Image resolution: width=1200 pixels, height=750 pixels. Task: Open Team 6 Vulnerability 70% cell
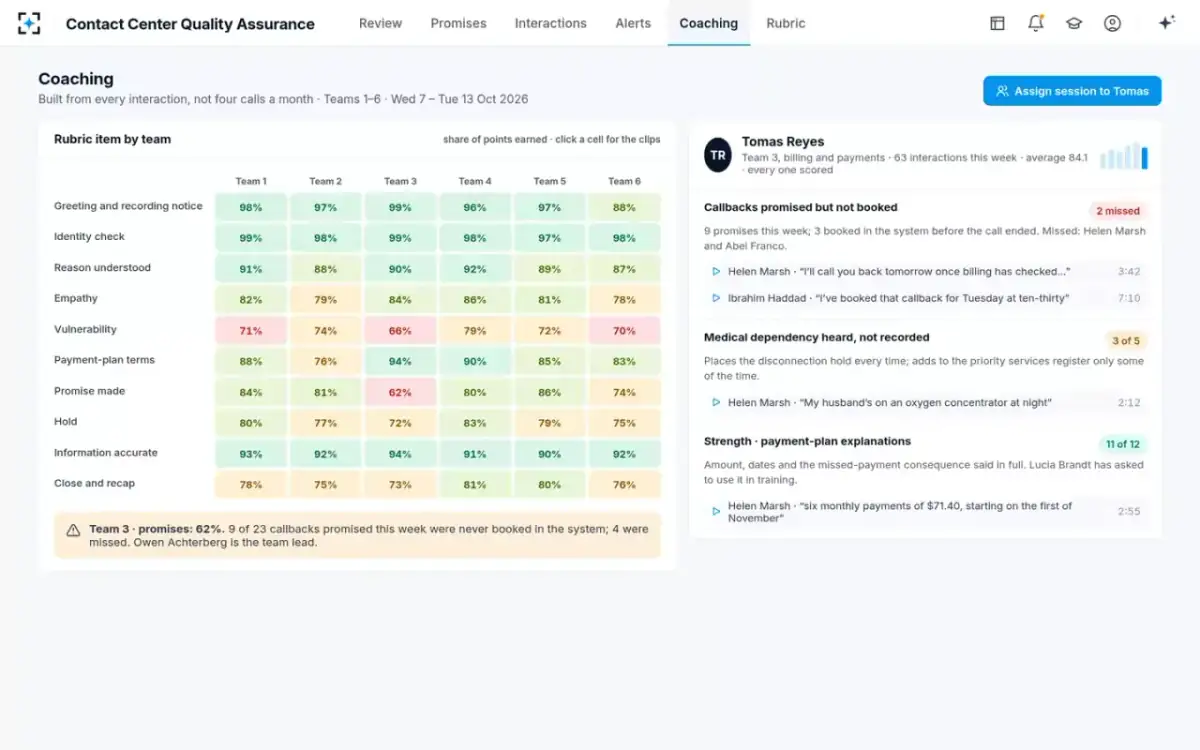[624, 330]
